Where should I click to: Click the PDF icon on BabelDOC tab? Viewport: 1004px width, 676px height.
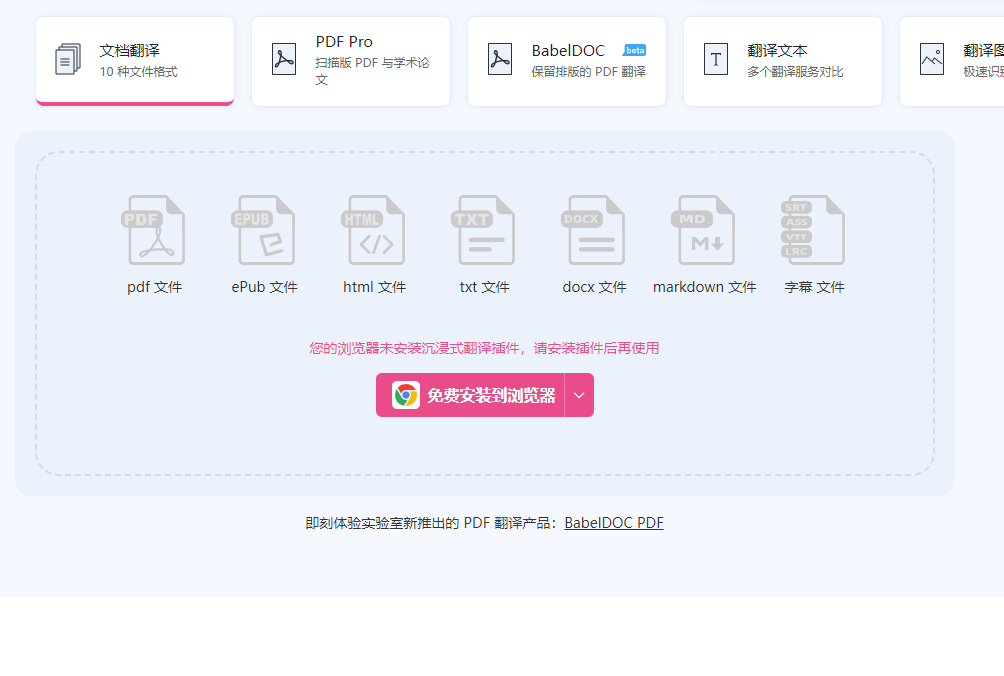click(x=499, y=60)
